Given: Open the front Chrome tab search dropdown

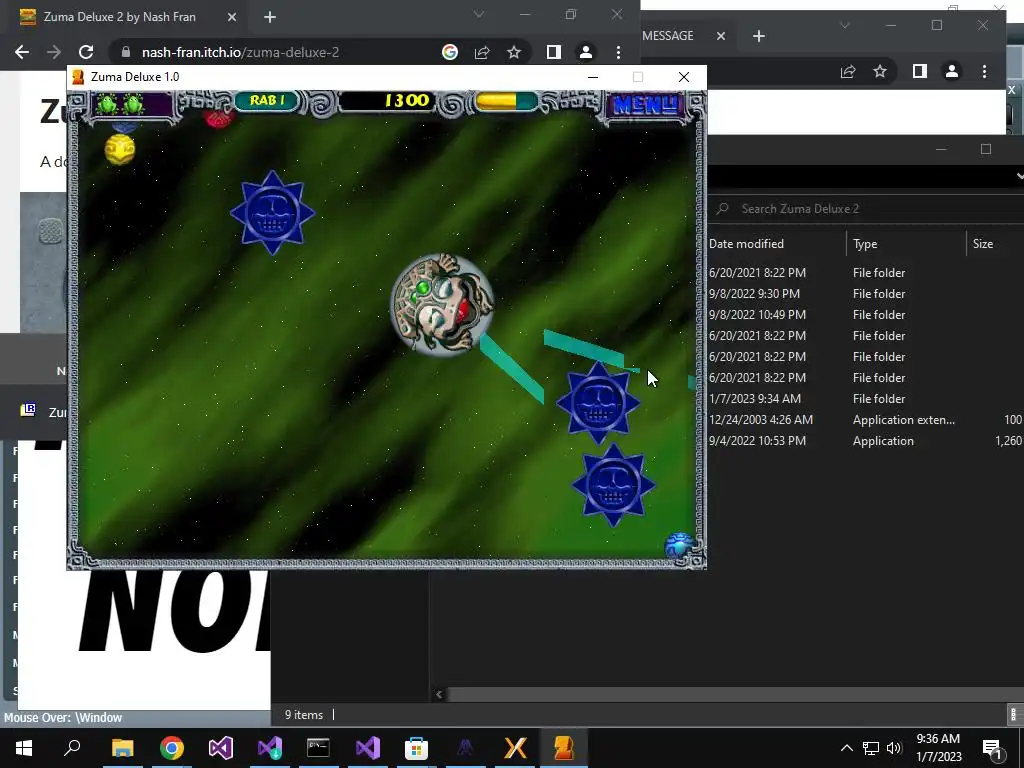Looking at the screenshot, I should tap(479, 14).
